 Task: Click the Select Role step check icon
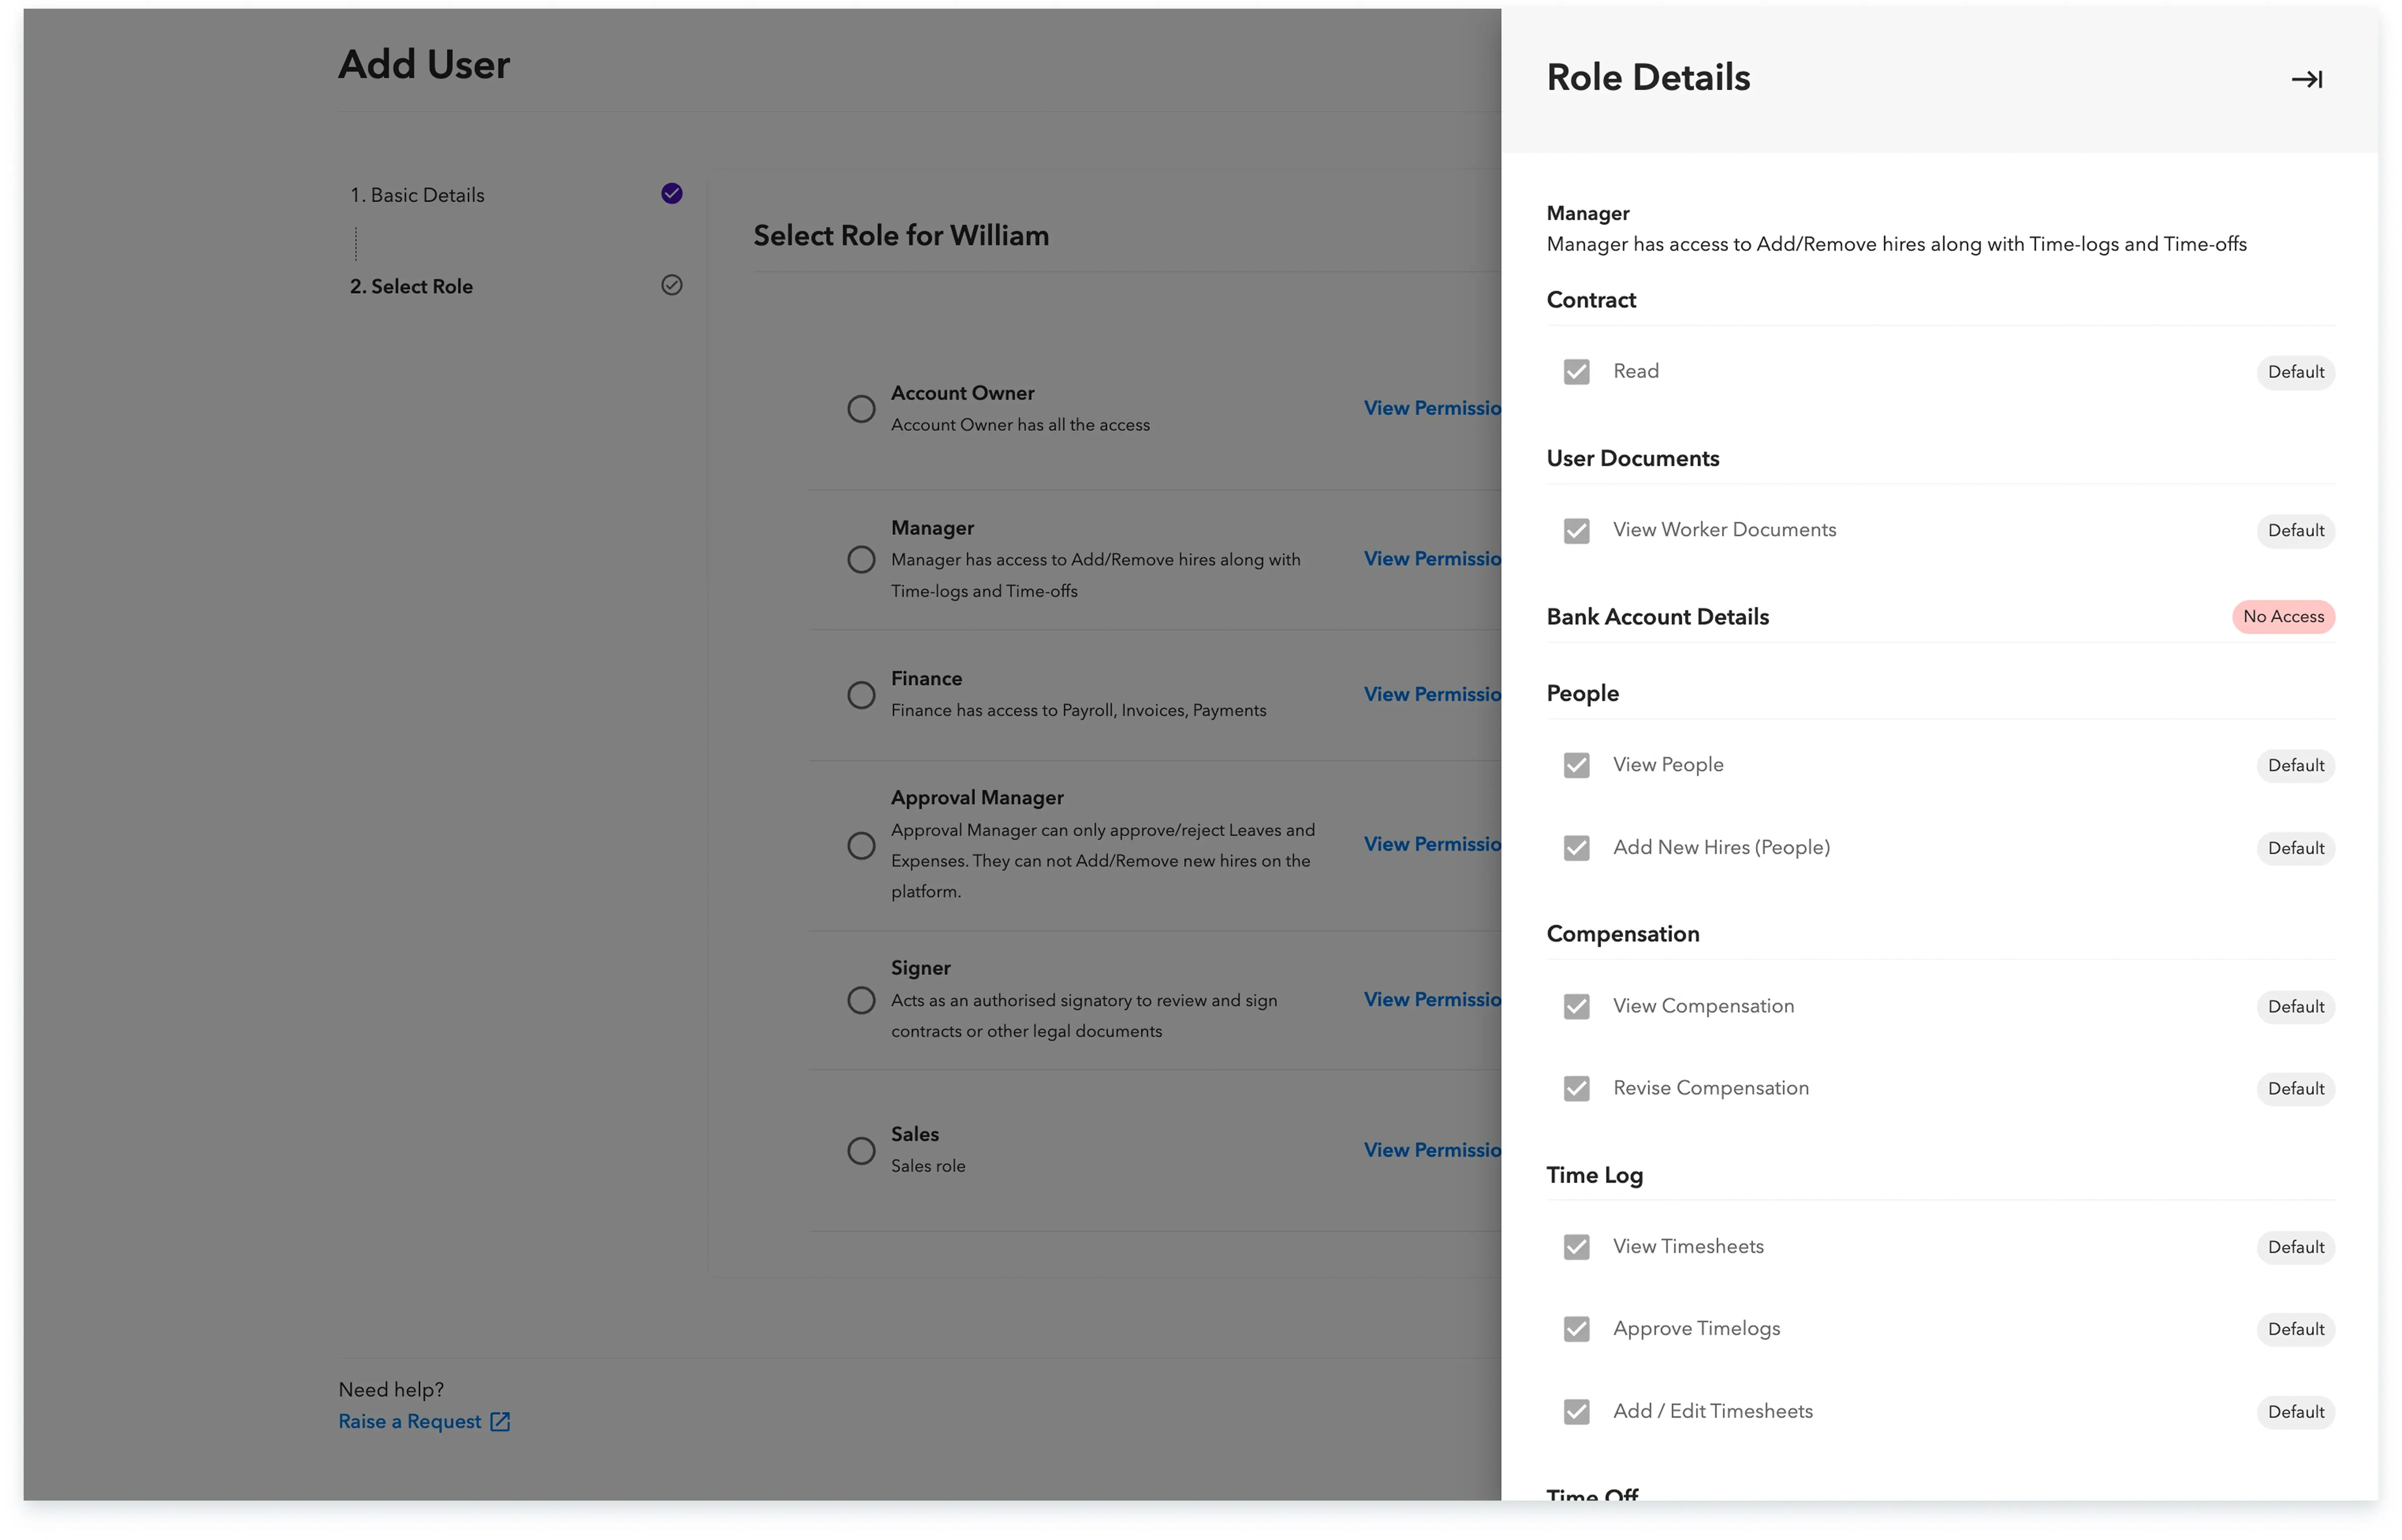[671, 285]
